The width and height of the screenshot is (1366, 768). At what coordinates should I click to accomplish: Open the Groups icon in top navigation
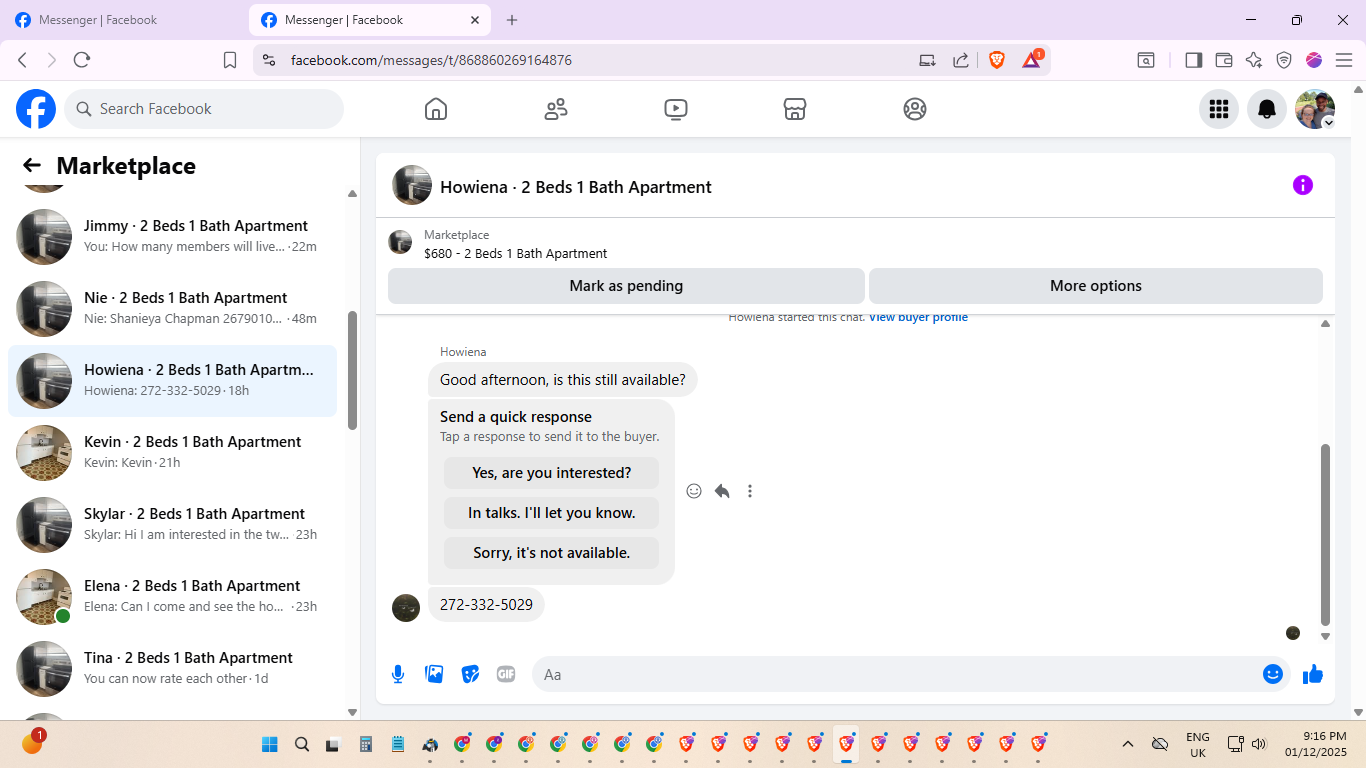tap(915, 109)
